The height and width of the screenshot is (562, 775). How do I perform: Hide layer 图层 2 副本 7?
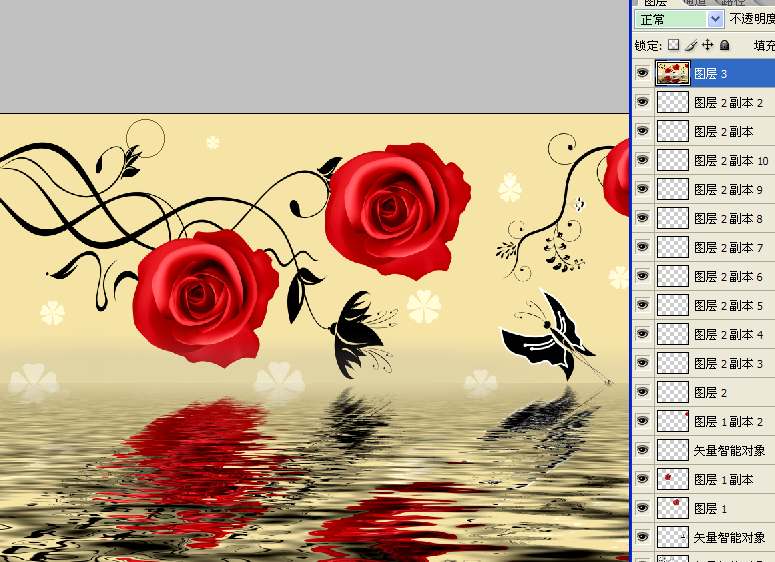(642, 247)
